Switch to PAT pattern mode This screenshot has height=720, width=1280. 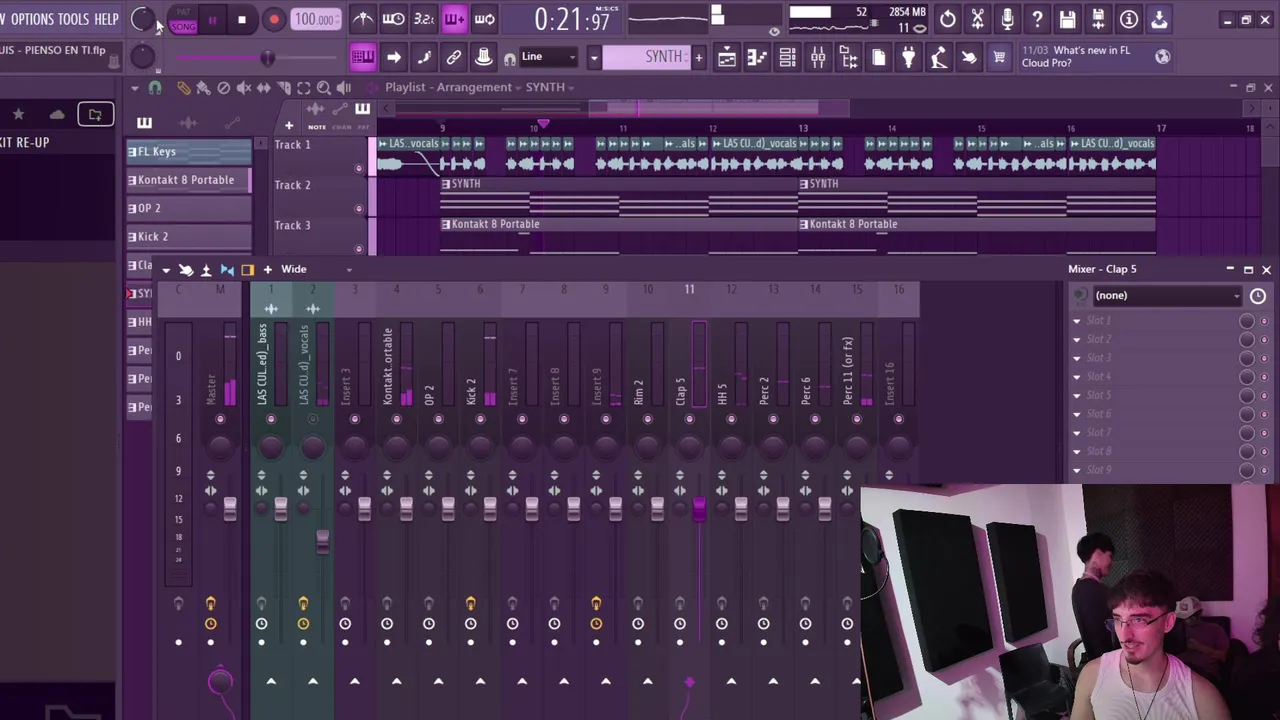(183, 13)
